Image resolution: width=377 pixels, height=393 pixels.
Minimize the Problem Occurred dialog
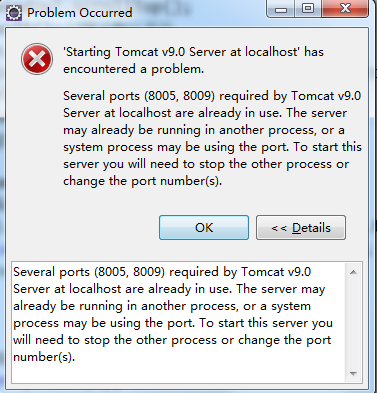(281, 9)
